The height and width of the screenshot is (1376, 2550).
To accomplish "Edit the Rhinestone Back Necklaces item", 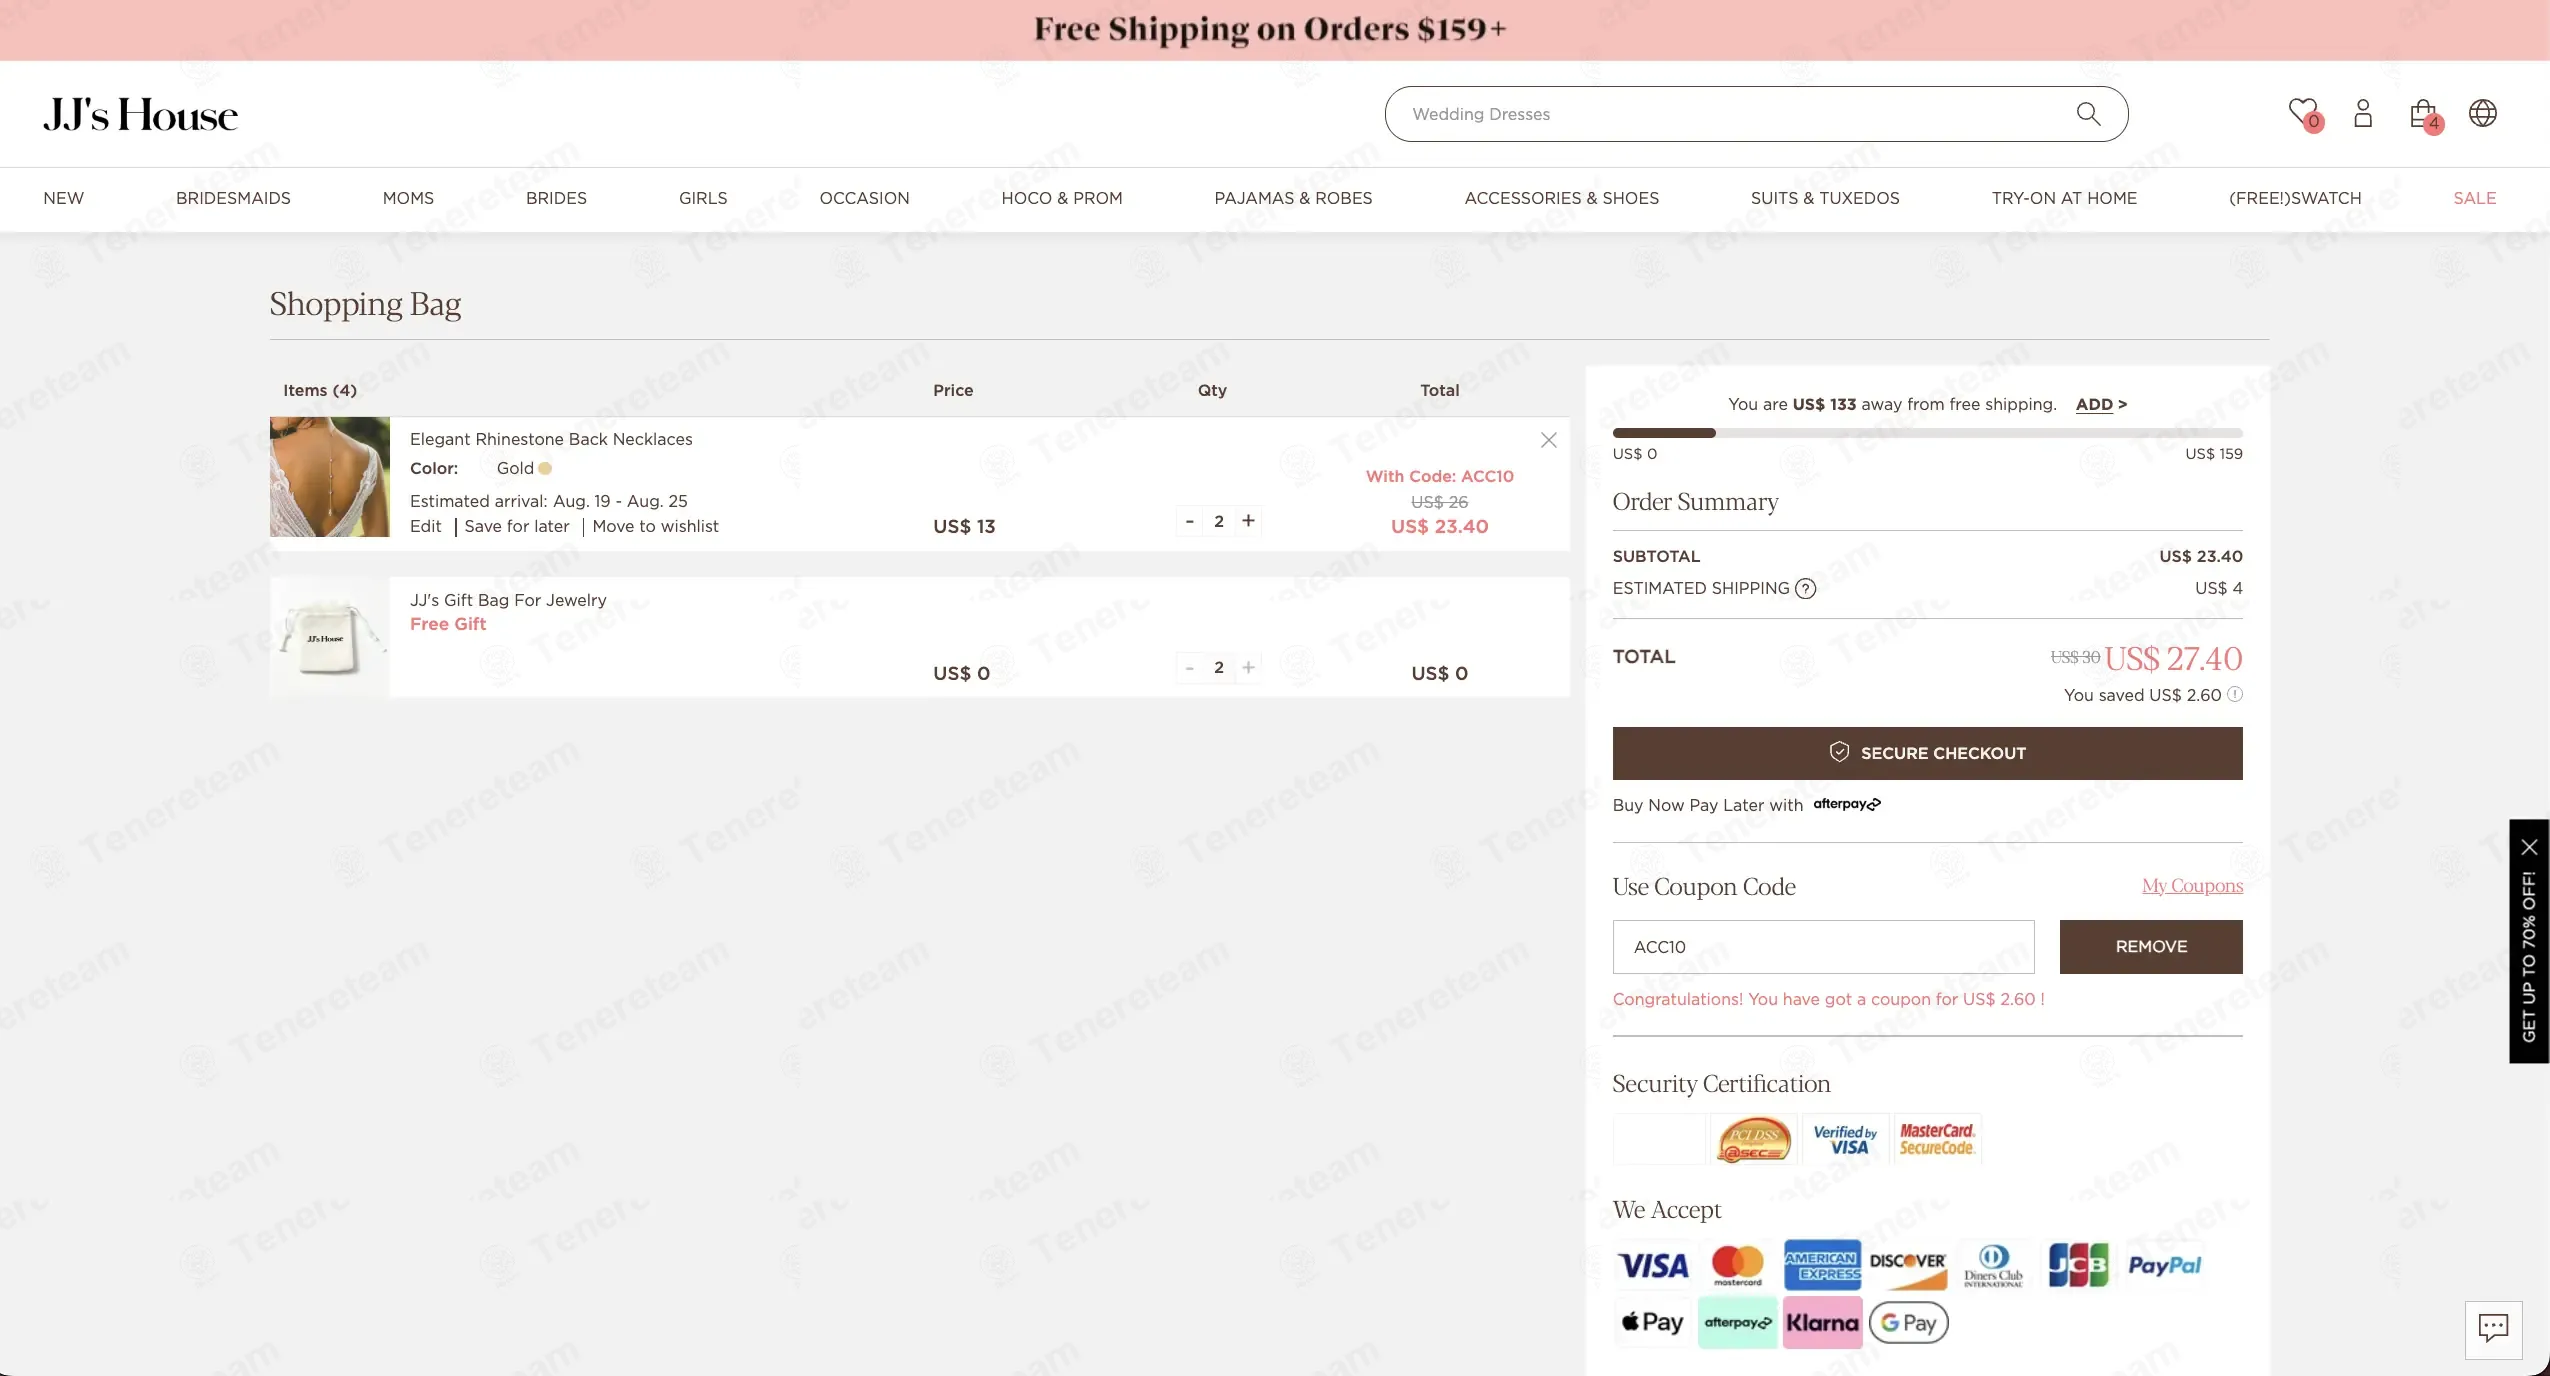I will [x=425, y=527].
